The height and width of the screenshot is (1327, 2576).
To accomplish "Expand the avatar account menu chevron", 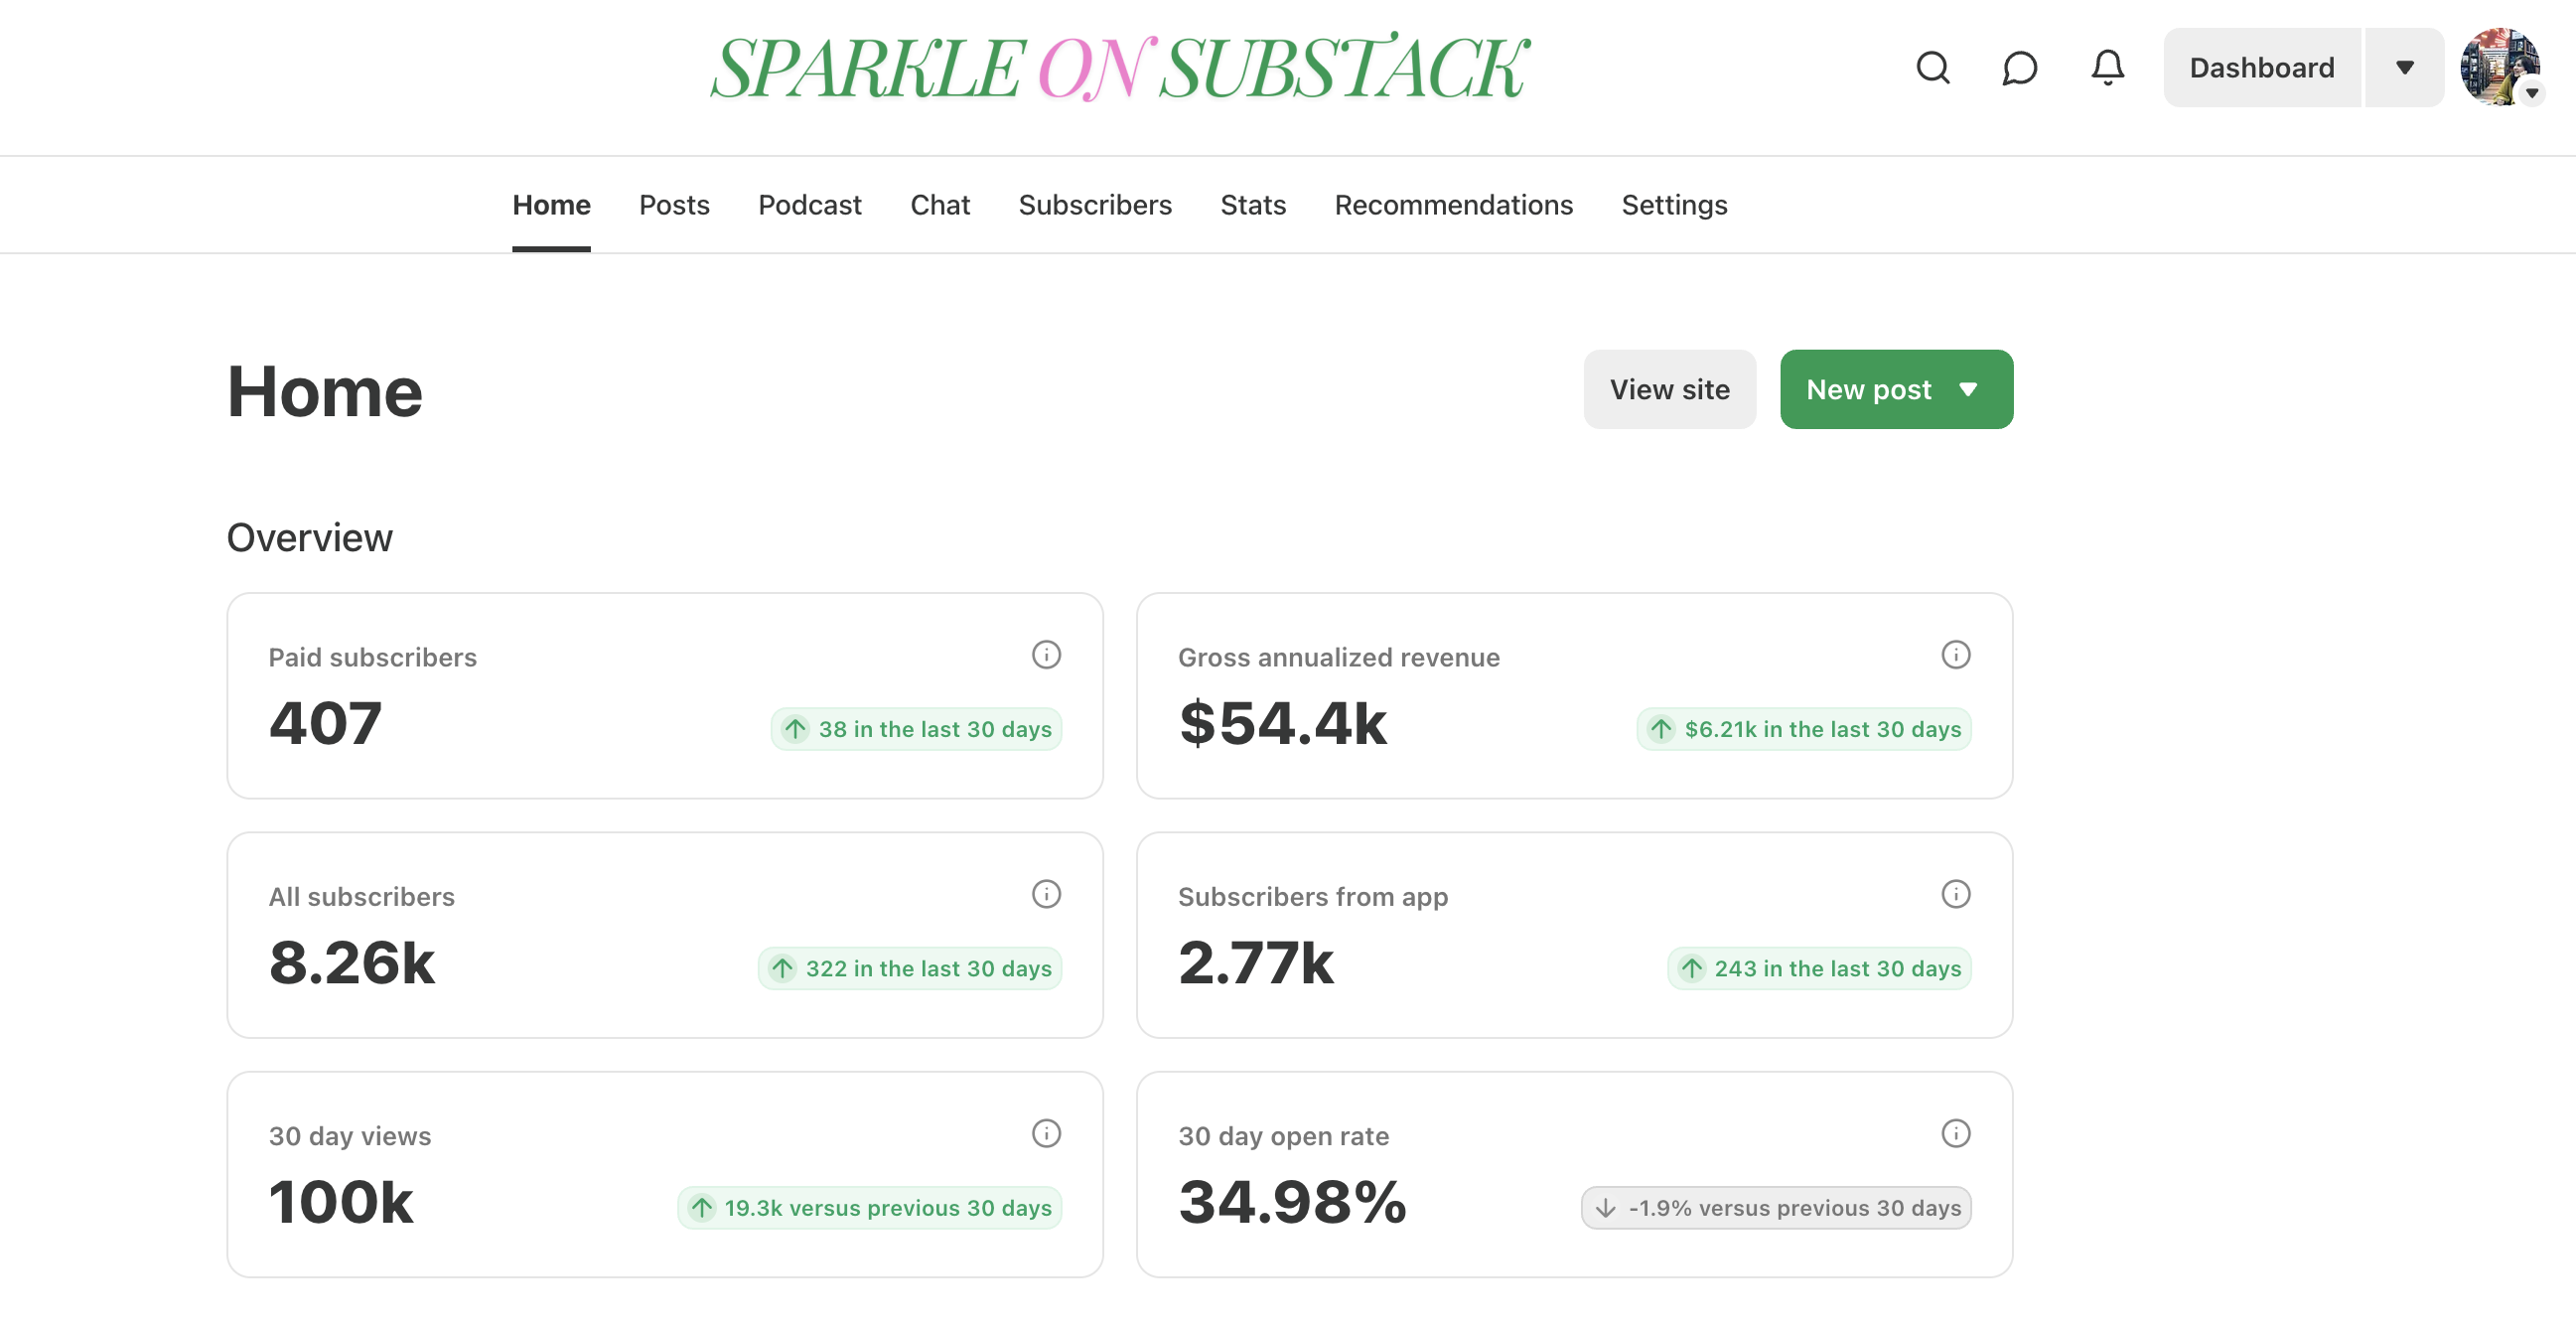I will (x=2533, y=93).
